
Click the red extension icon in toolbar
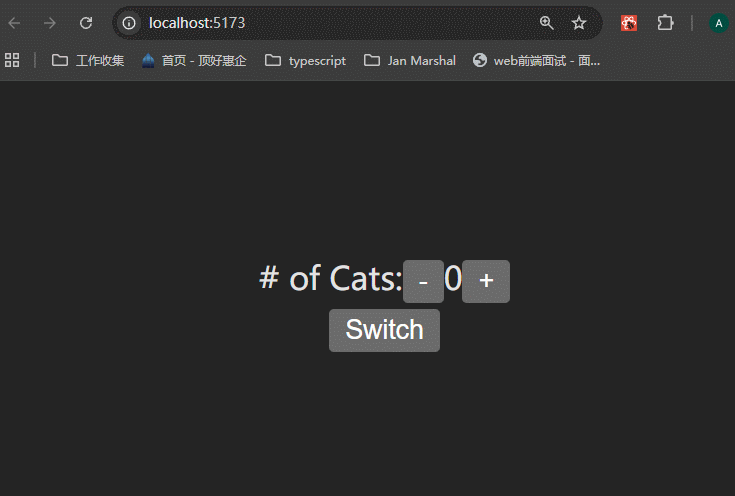629,23
